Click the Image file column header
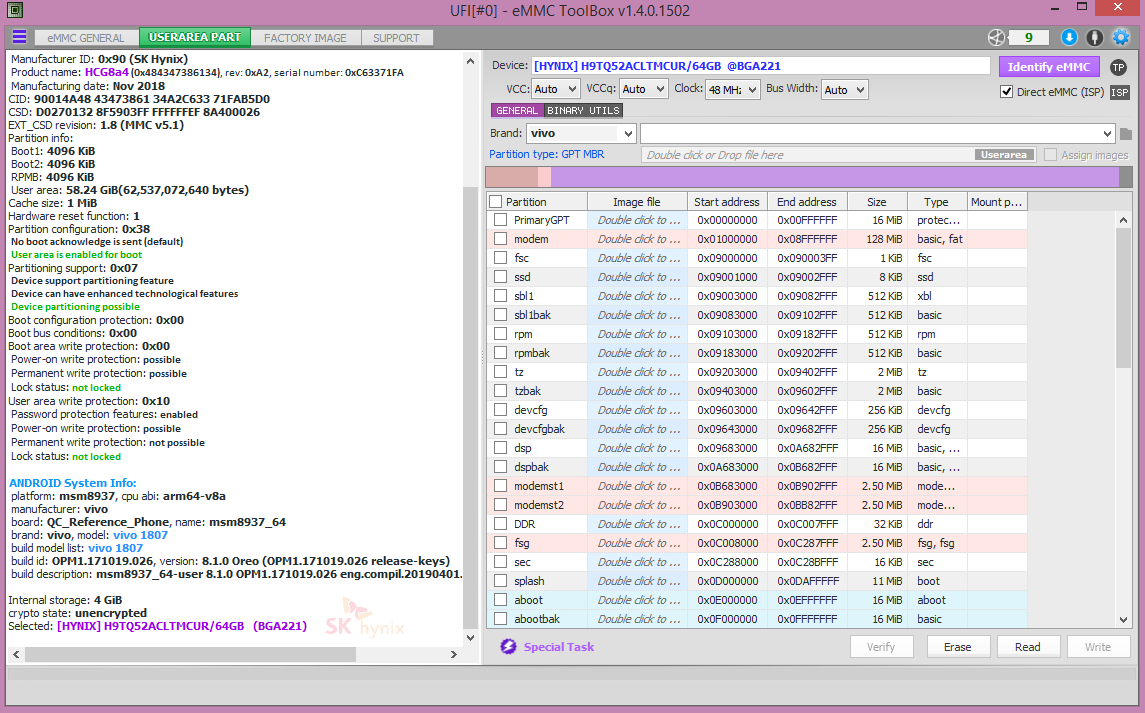The width and height of the screenshot is (1145, 713). (x=637, y=202)
